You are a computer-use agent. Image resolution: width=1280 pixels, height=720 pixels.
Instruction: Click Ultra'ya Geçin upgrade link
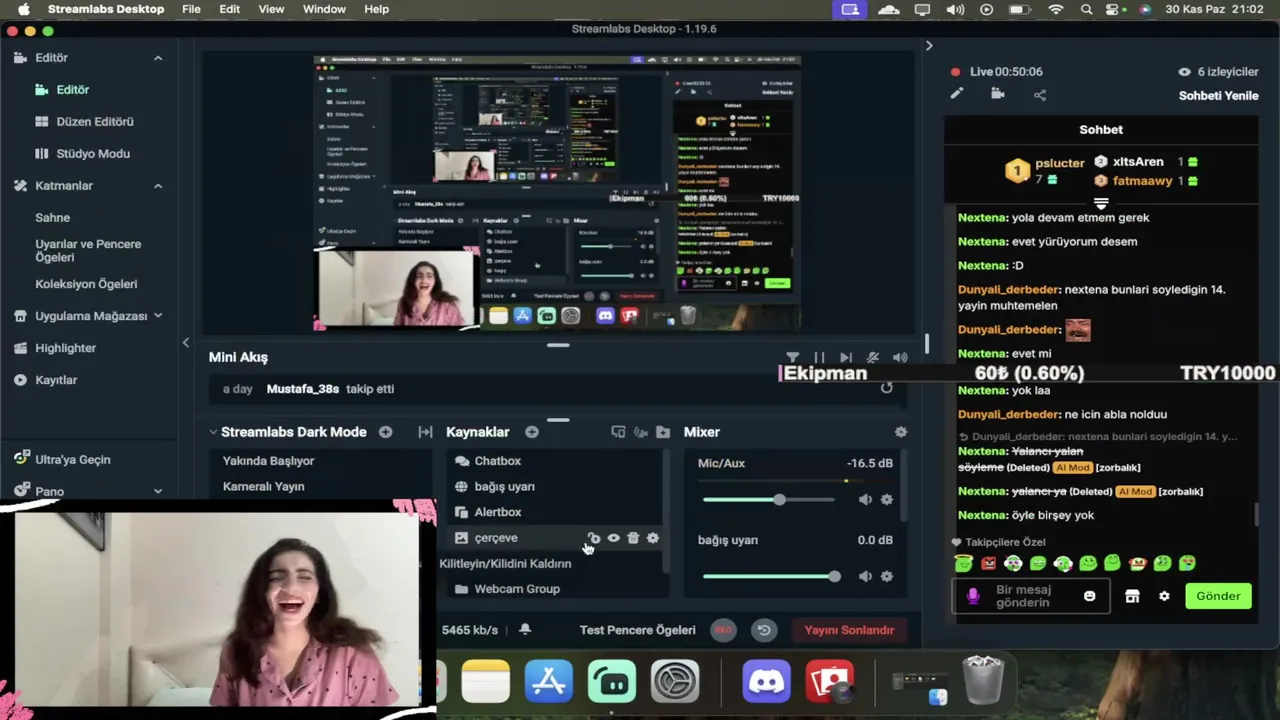coord(73,459)
